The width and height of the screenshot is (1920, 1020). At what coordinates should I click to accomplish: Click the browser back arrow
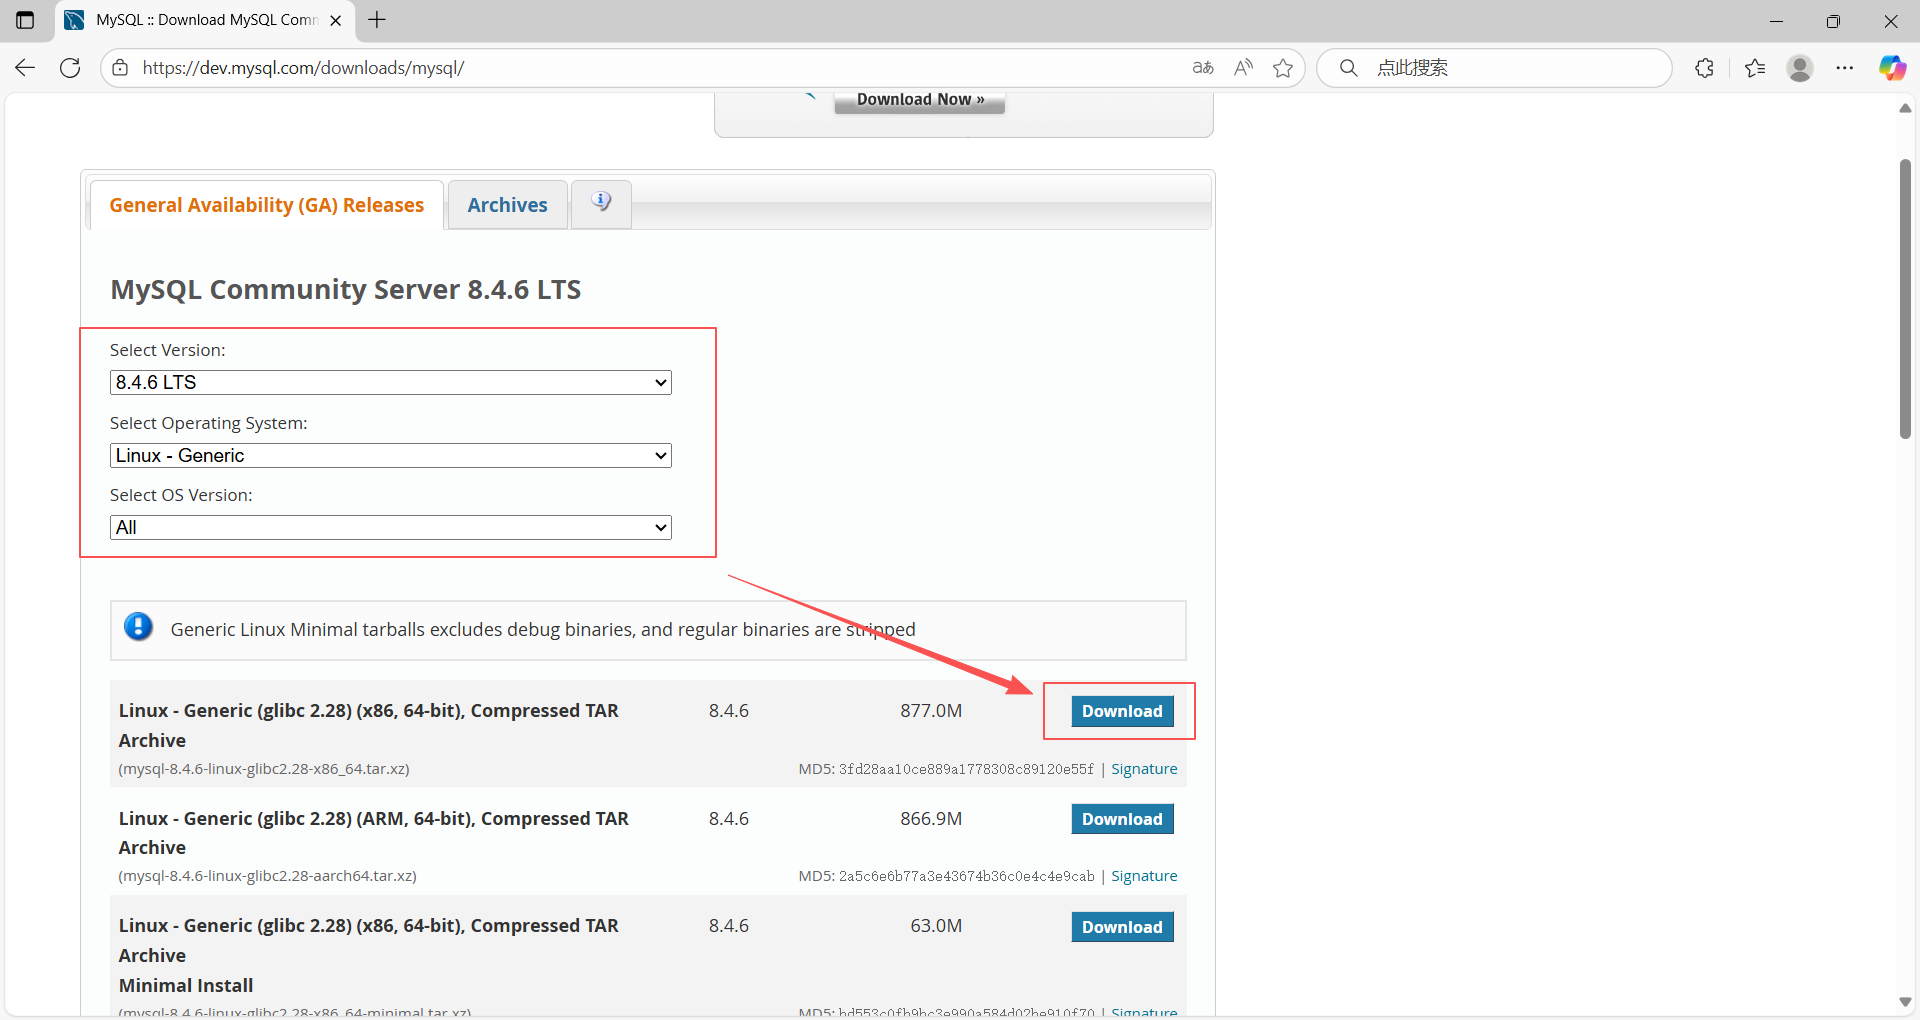click(25, 68)
